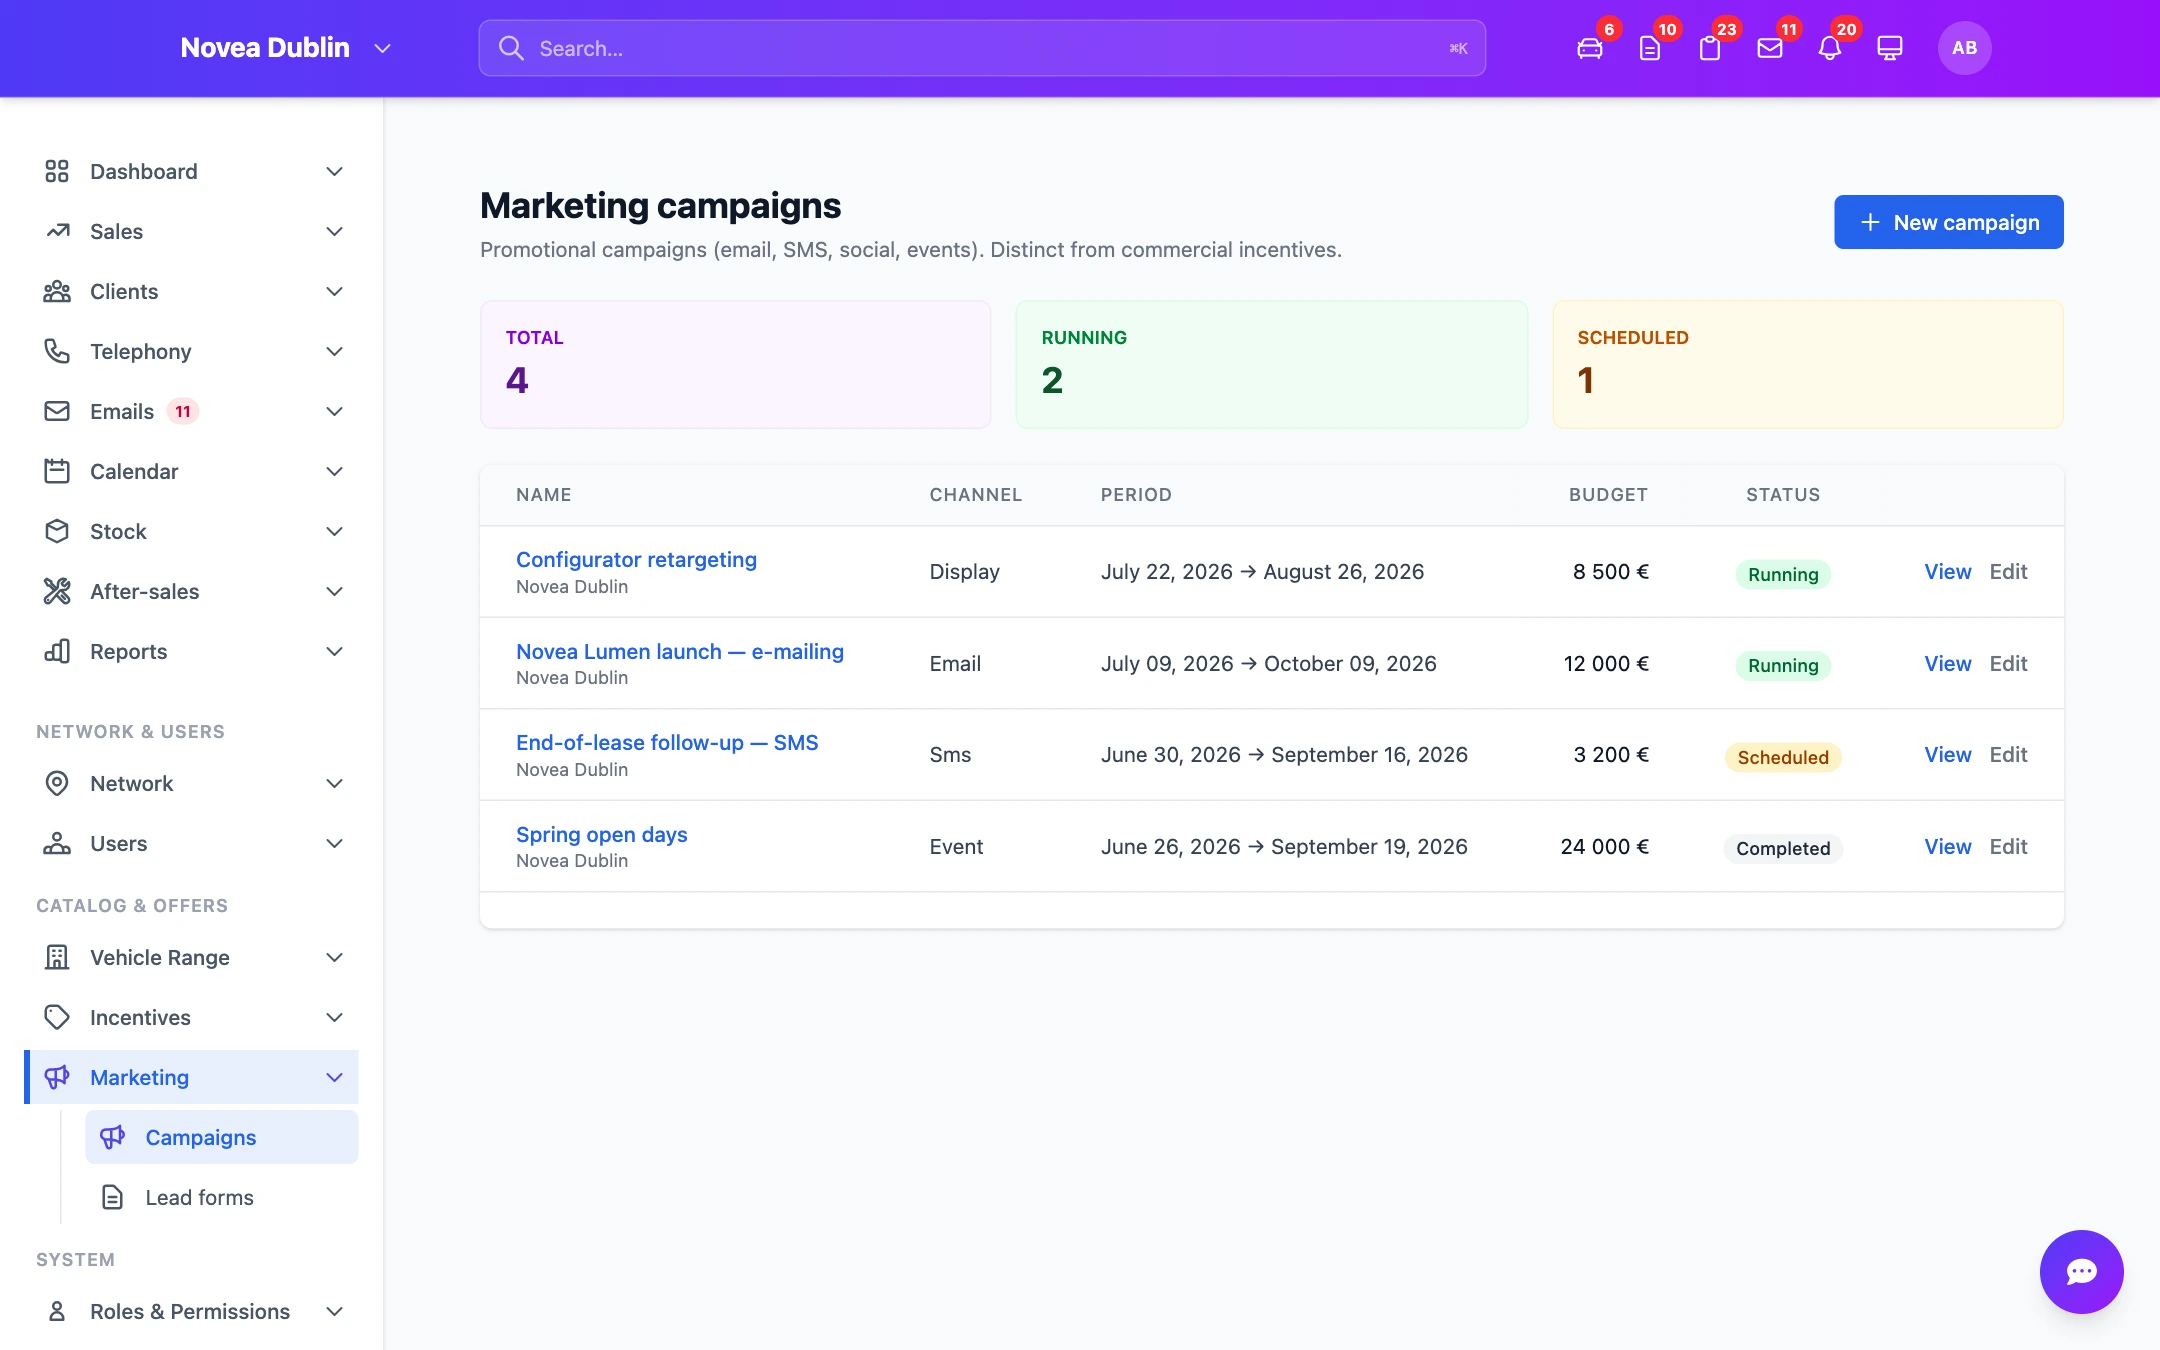
Task: Click the Users icon in sidebar
Action: 57,843
